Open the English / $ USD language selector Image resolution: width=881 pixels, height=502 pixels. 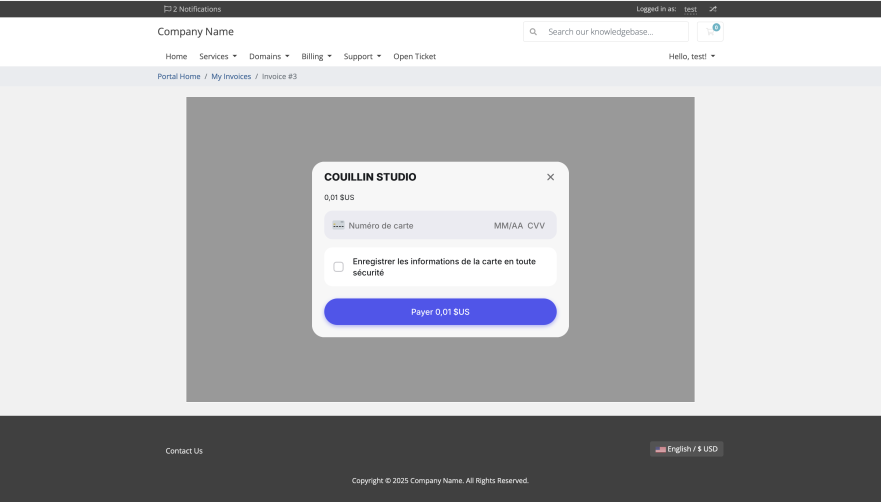click(687, 449)
